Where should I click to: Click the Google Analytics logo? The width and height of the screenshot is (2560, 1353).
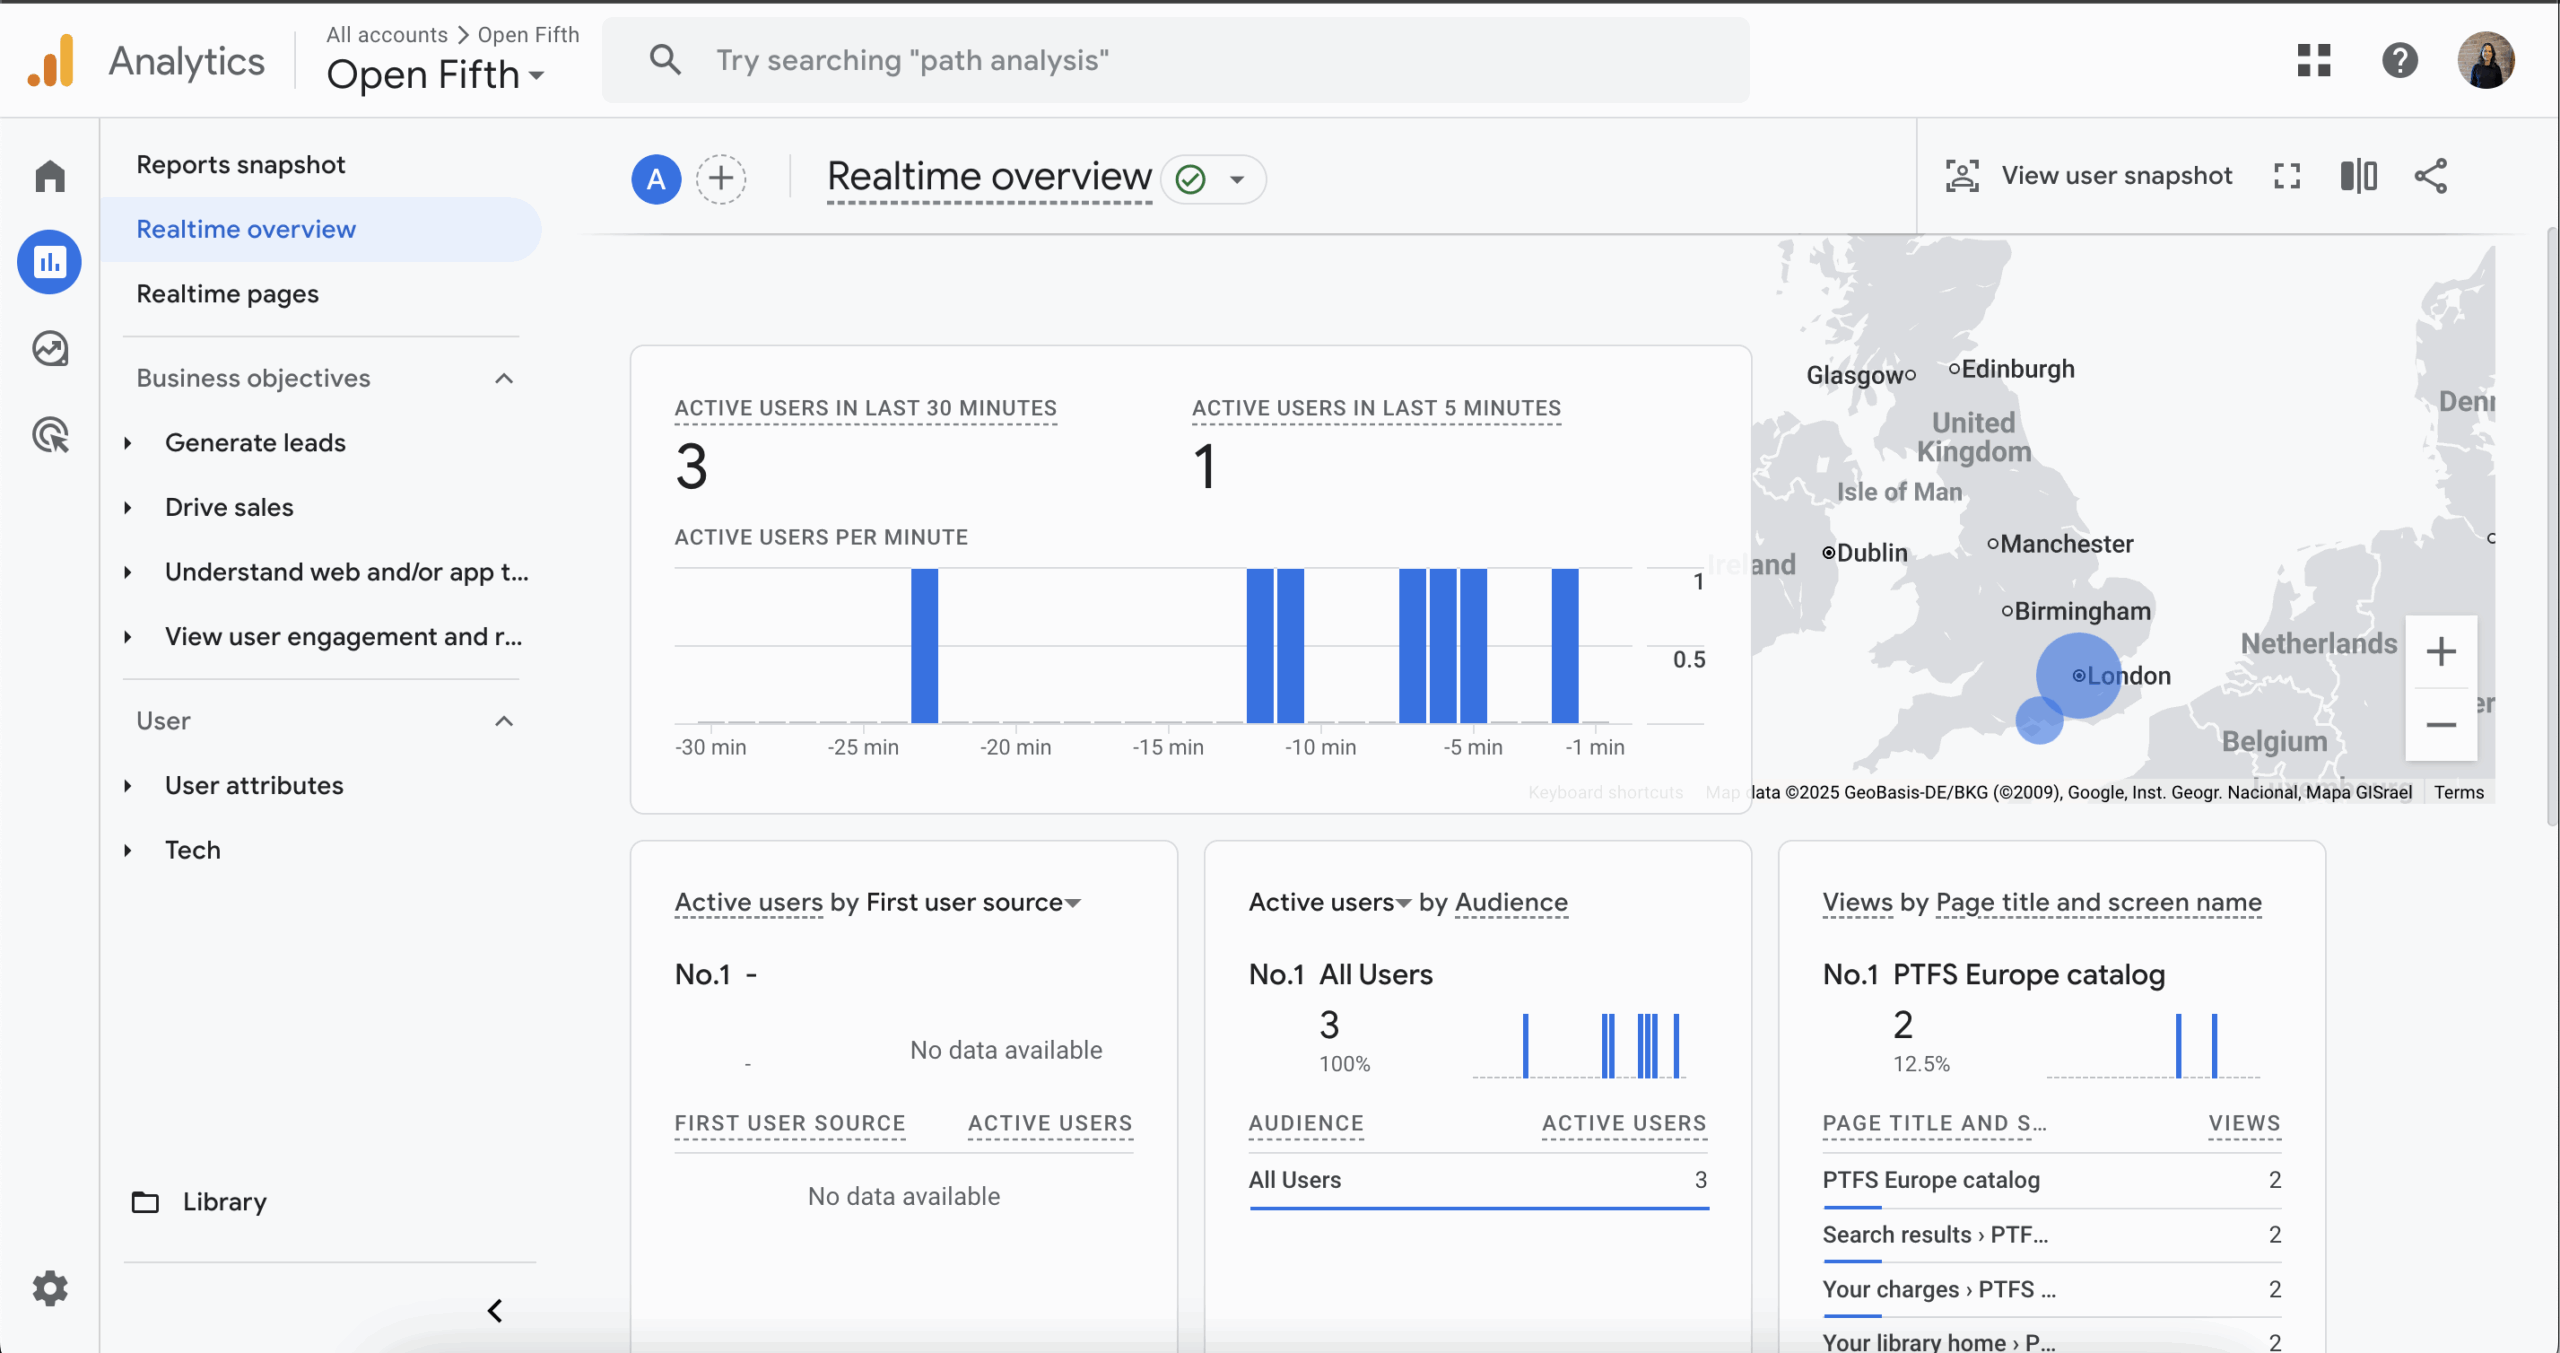(51, 60)
